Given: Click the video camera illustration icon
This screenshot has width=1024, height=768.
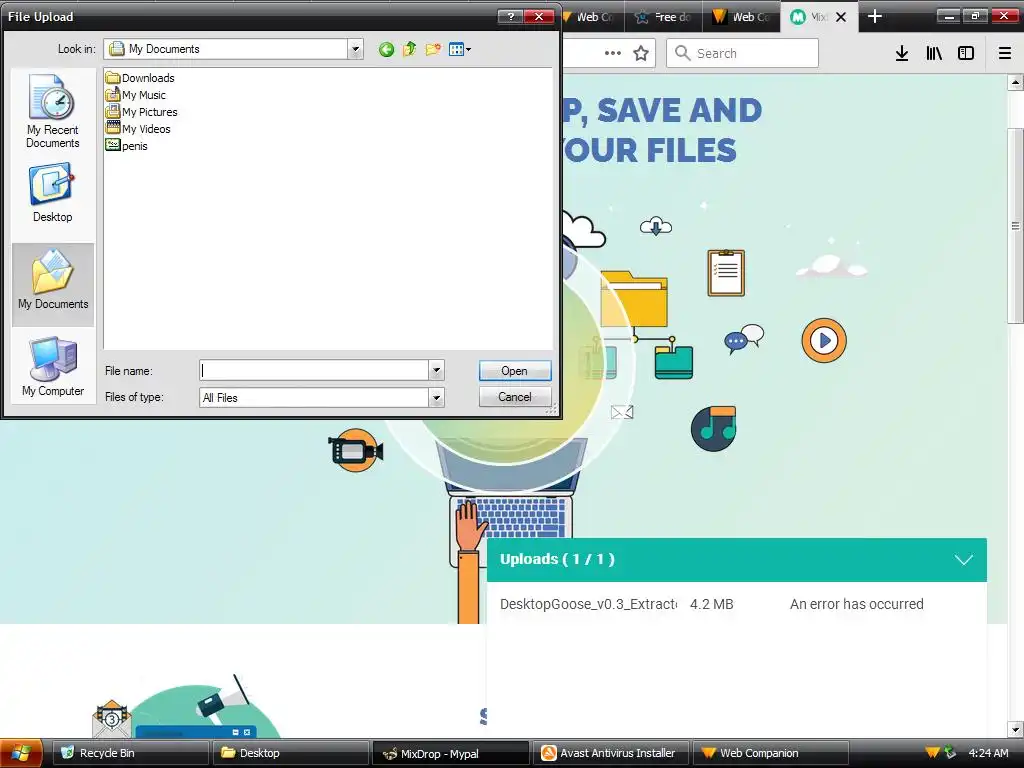Looking at the screenshot, I should pyautogui.click(x=355, y=450).
